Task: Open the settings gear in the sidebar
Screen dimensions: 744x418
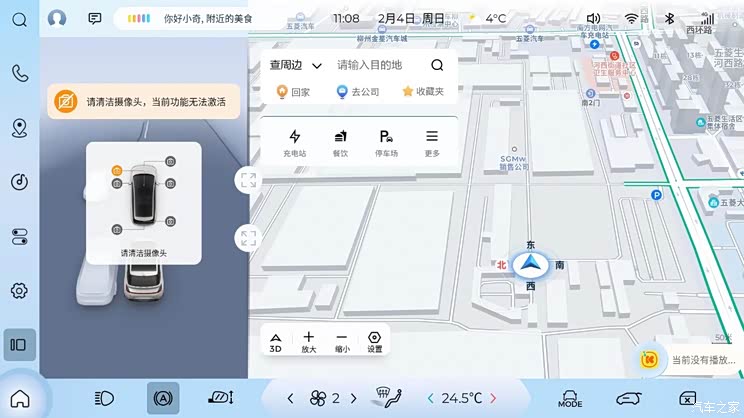Action: [19, 291]
